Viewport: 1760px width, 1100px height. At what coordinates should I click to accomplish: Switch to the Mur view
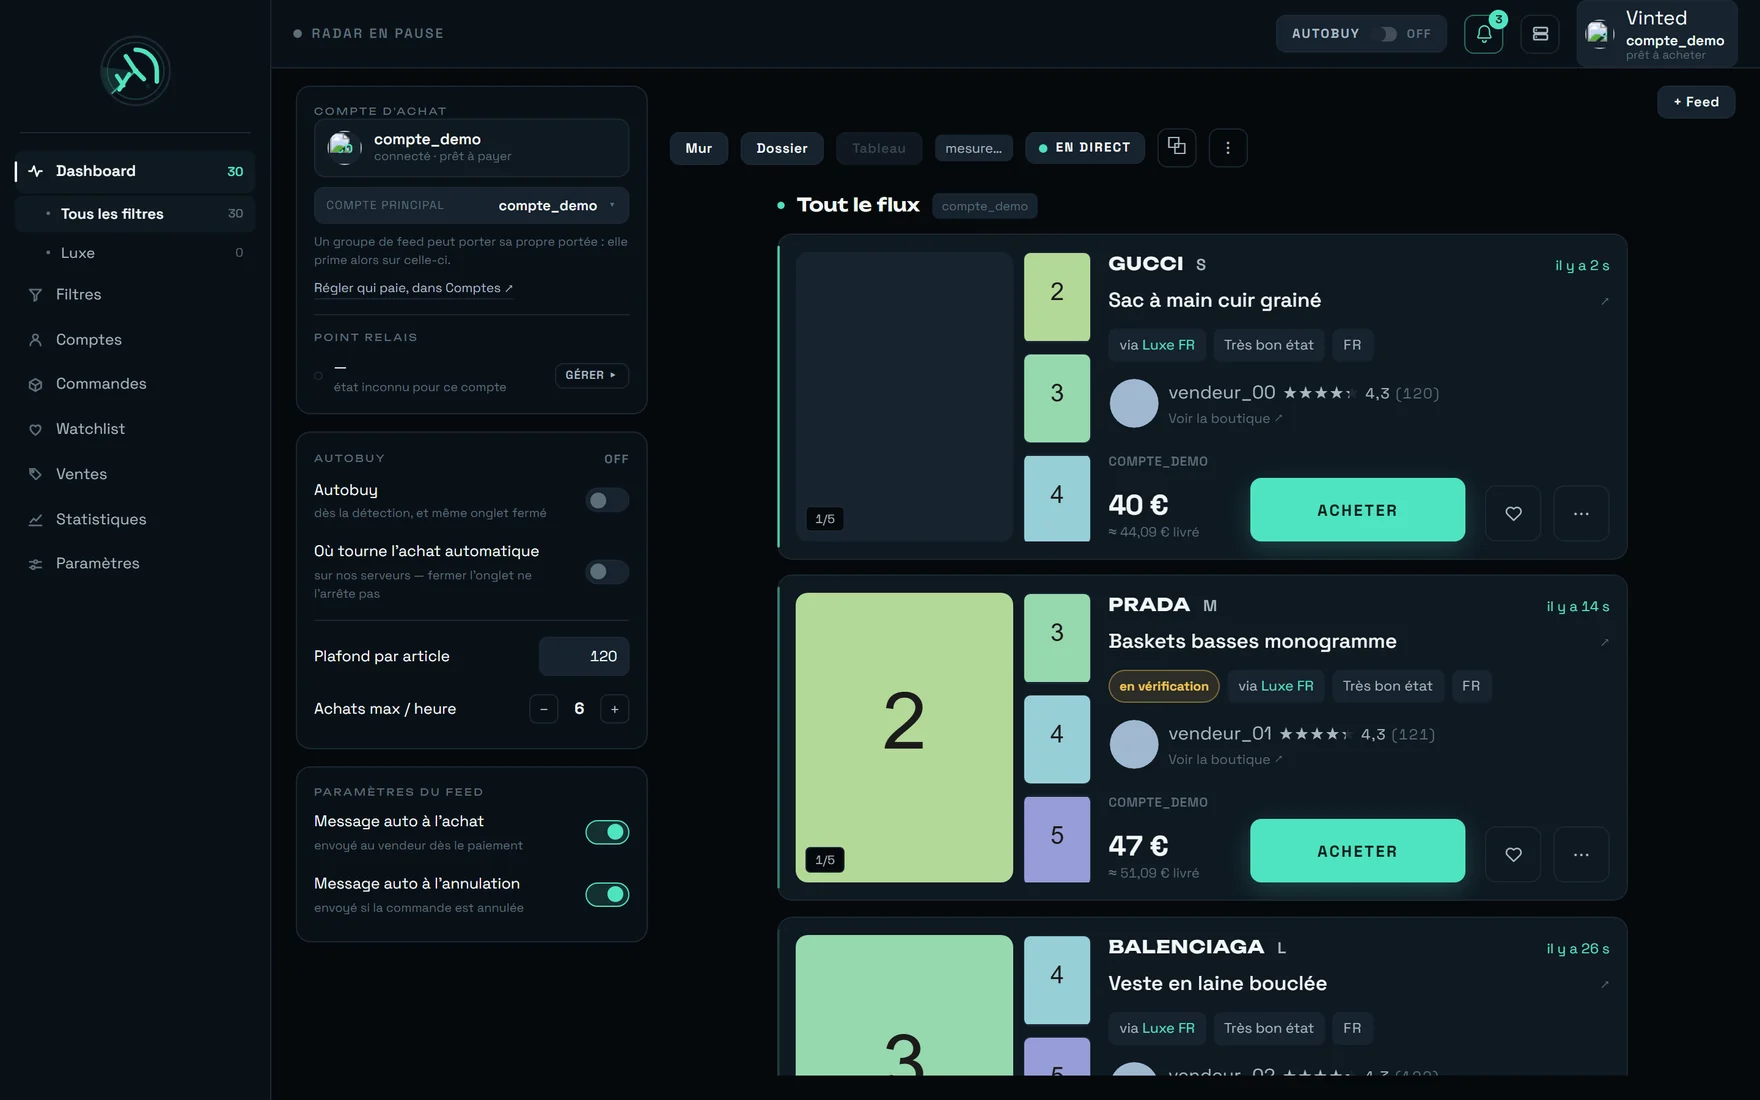click(x=699, y=148)
